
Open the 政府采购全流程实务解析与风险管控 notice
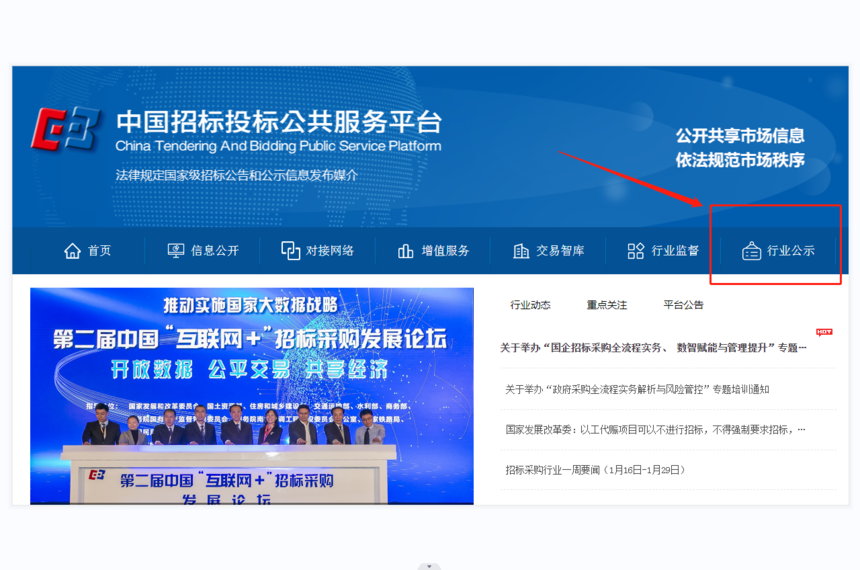tap(637, 390)
